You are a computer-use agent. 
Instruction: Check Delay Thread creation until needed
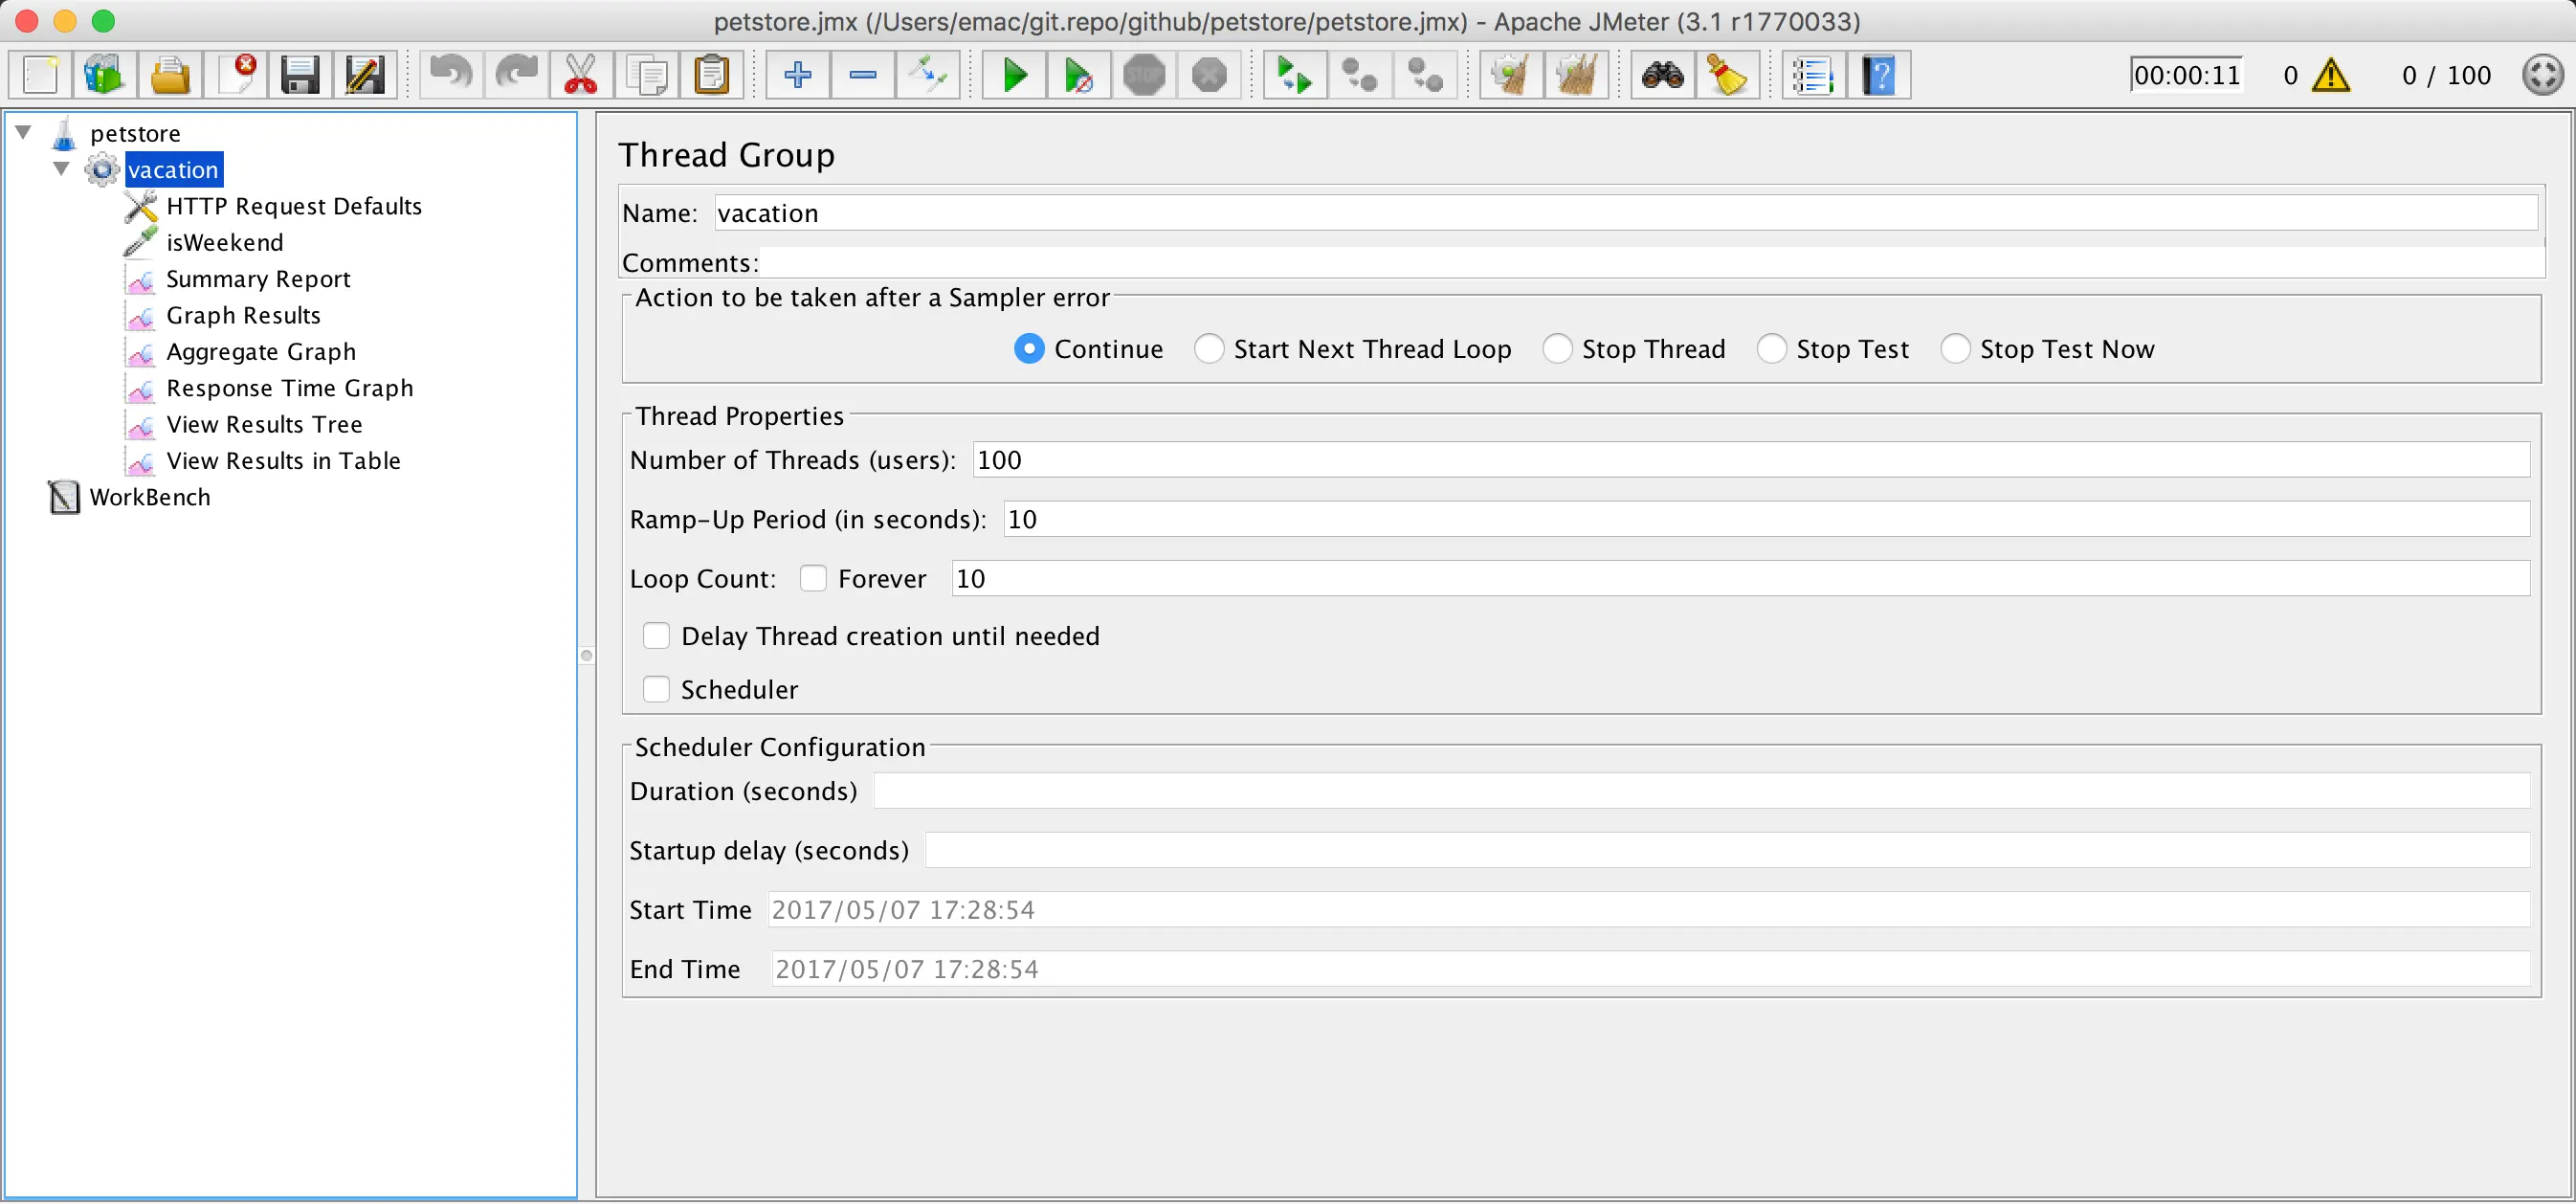tap(656, 636)
